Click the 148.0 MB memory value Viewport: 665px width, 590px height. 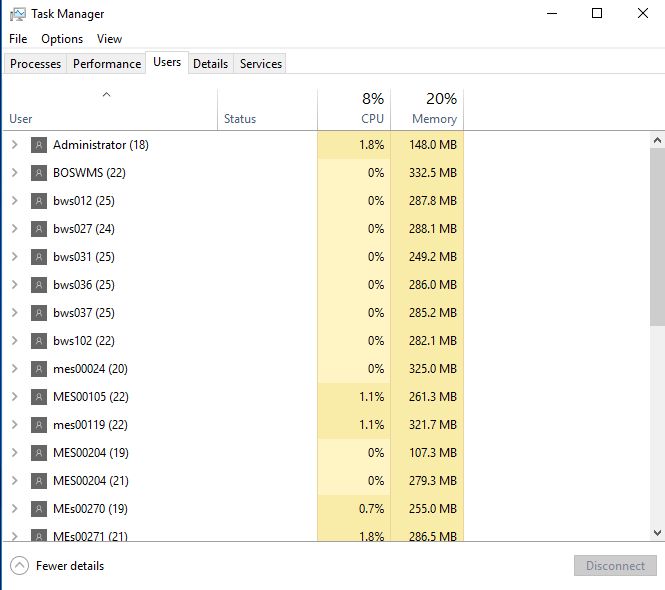[433, 145]
